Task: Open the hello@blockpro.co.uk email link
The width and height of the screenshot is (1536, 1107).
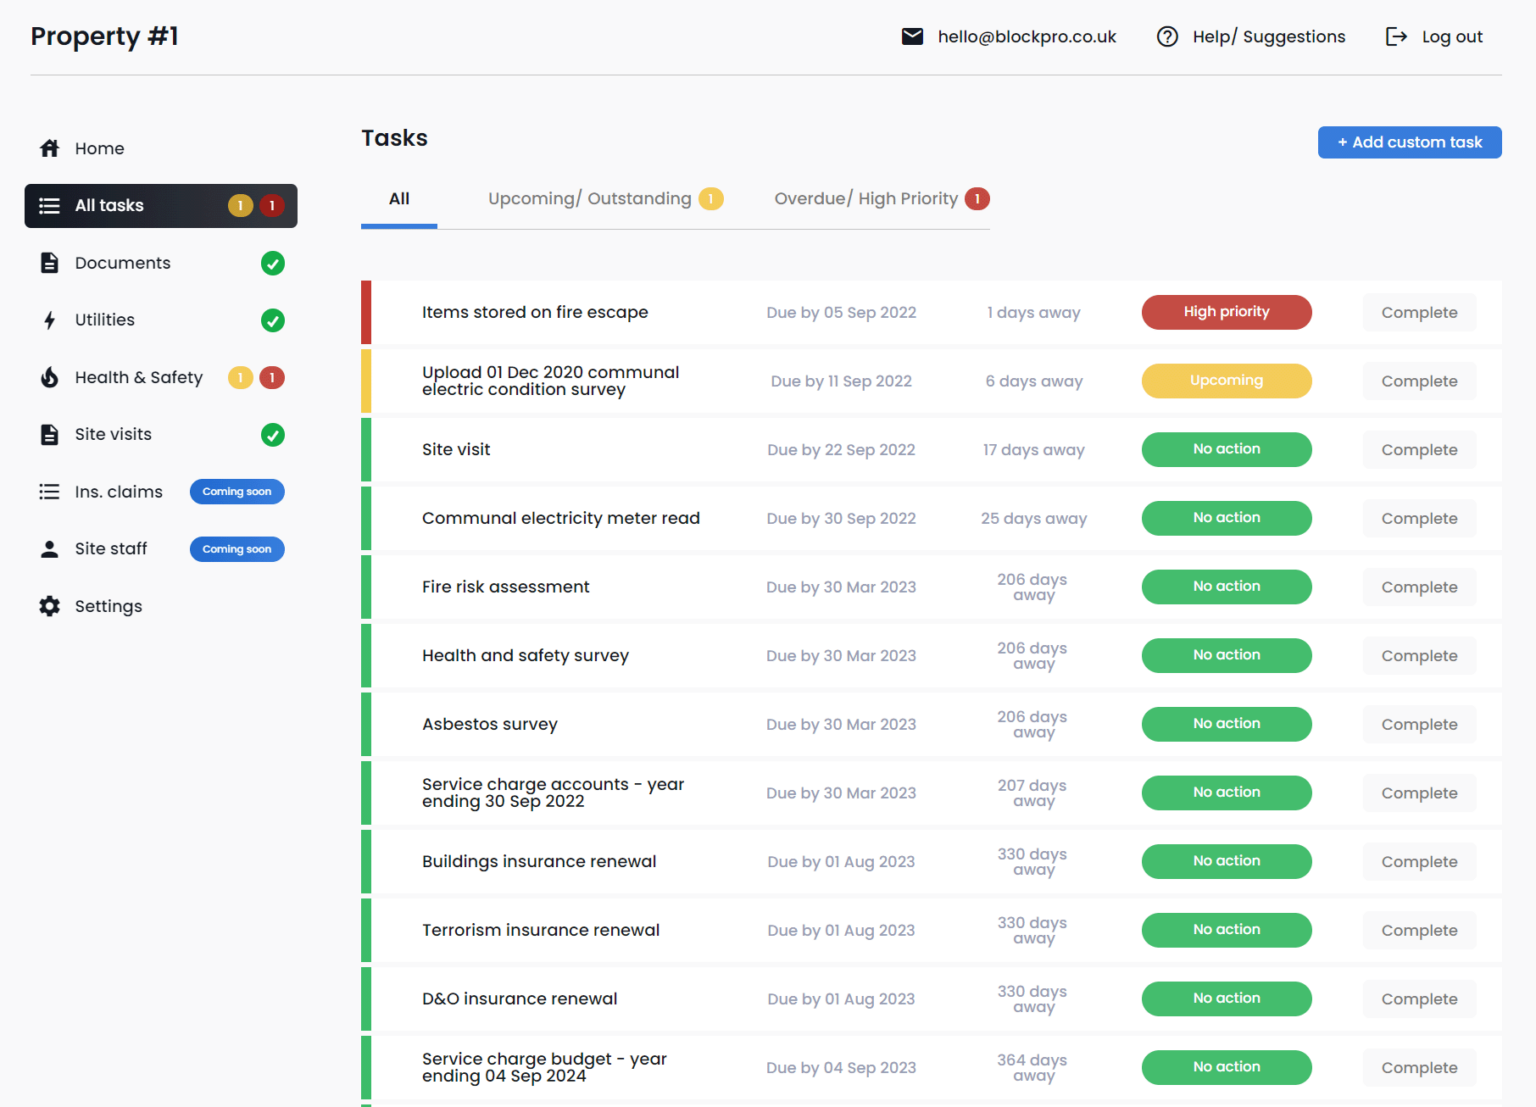Action: pyautogui.click(x=1026, y=36)
